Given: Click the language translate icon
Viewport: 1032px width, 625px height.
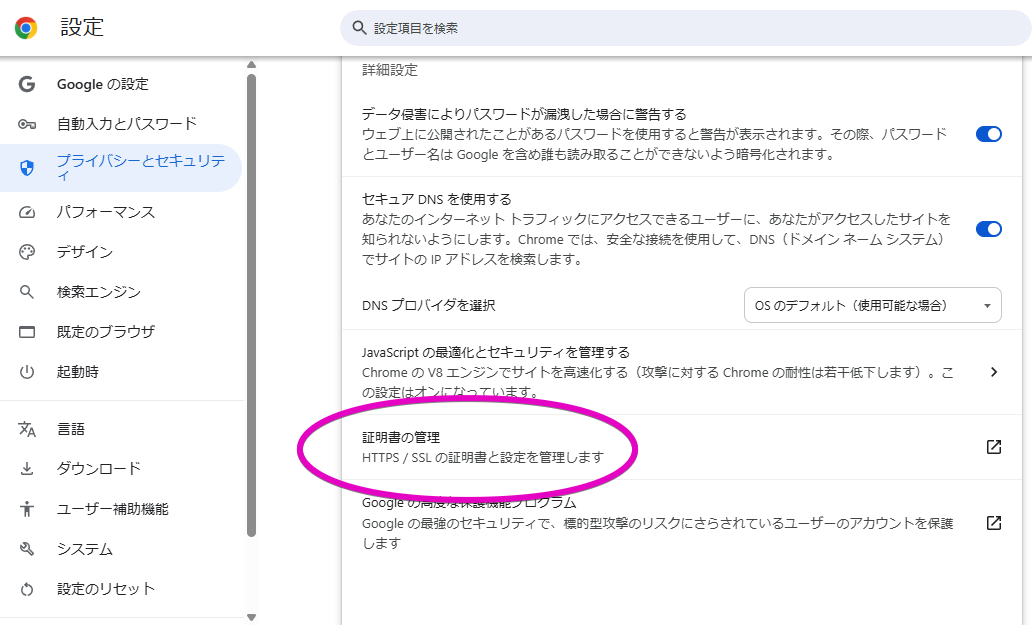Looking at the screenshot, I should (27, 429).
